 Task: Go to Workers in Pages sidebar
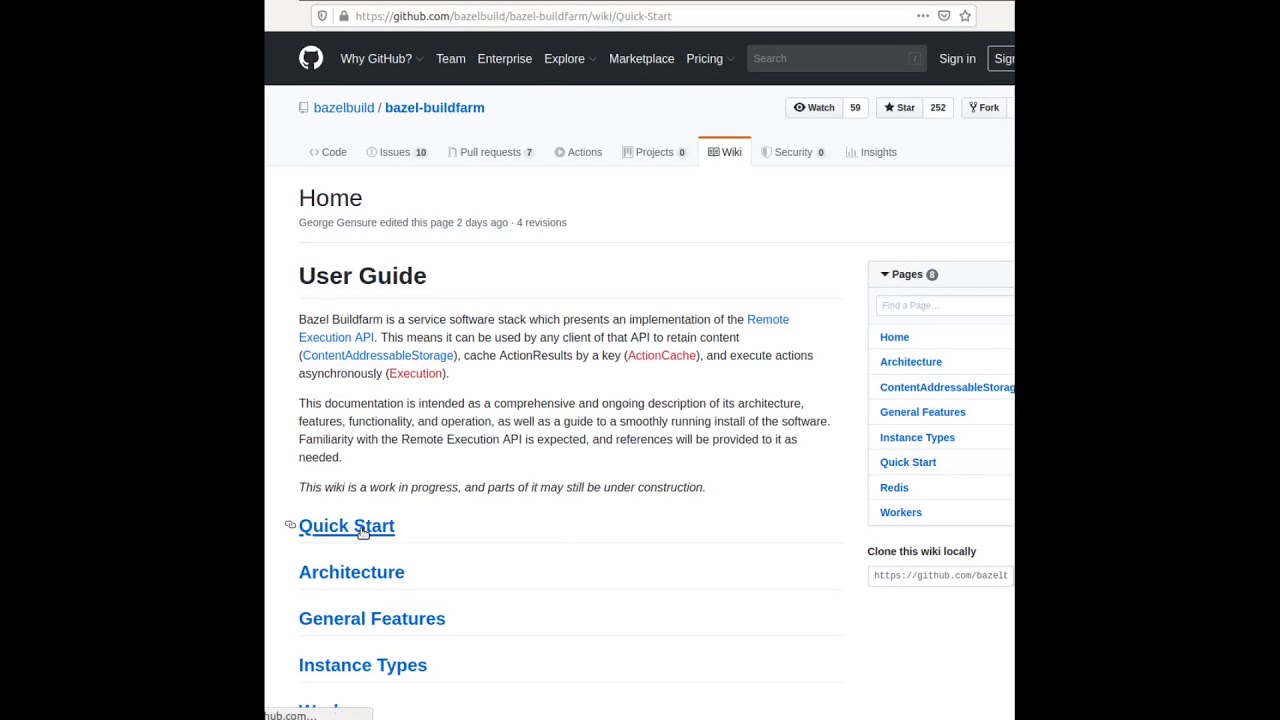tap(901, 513)
